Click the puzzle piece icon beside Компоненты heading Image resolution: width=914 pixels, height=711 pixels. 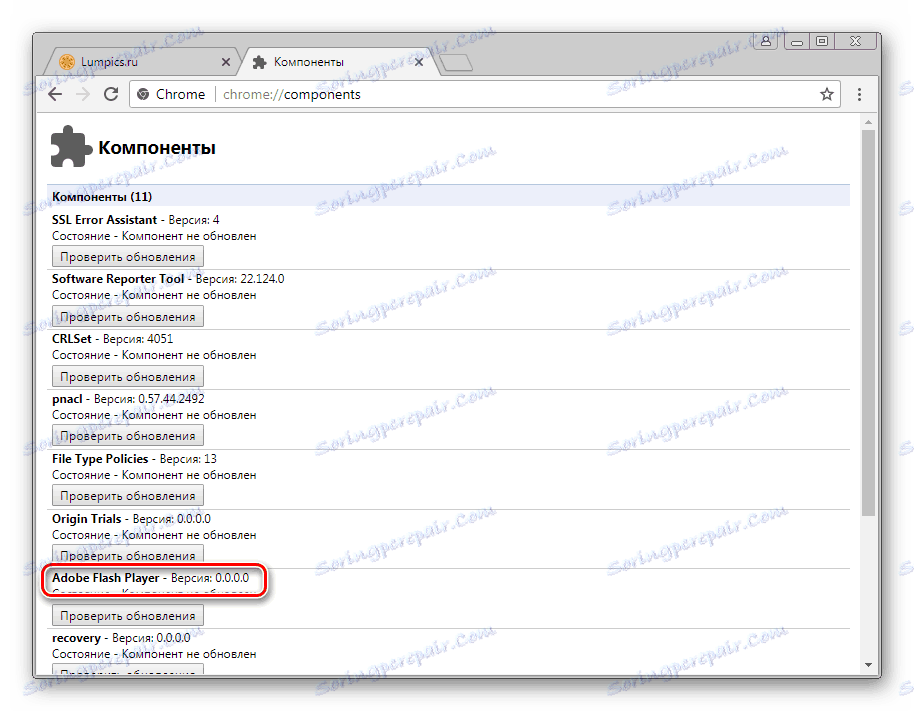[x=71, y=146]
